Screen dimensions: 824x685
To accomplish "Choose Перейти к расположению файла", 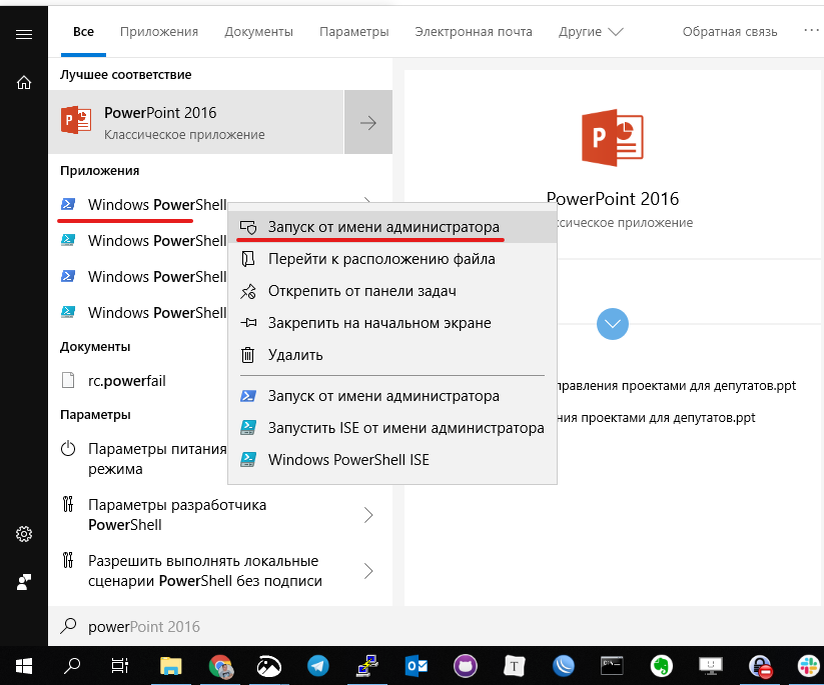I will pyautogui.click(x=392, y=259).
